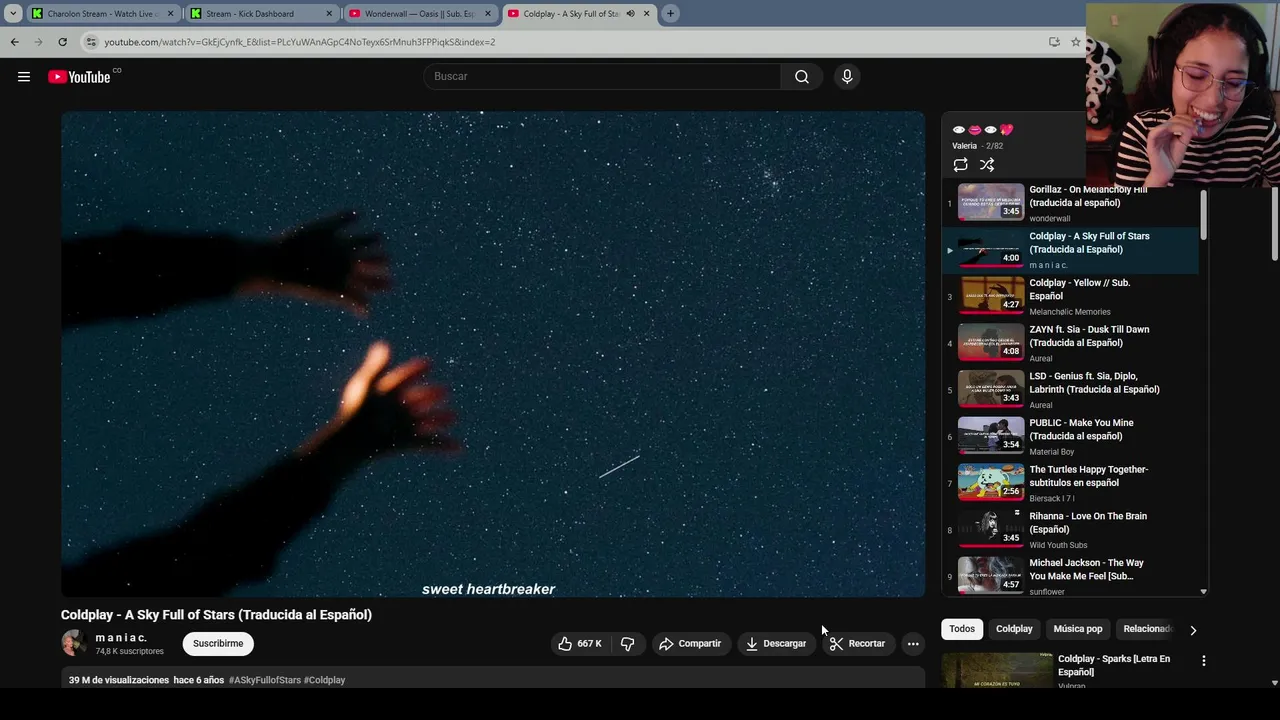Click Suscribirme button
1280x720 pixels.
(x=218, y=644)
